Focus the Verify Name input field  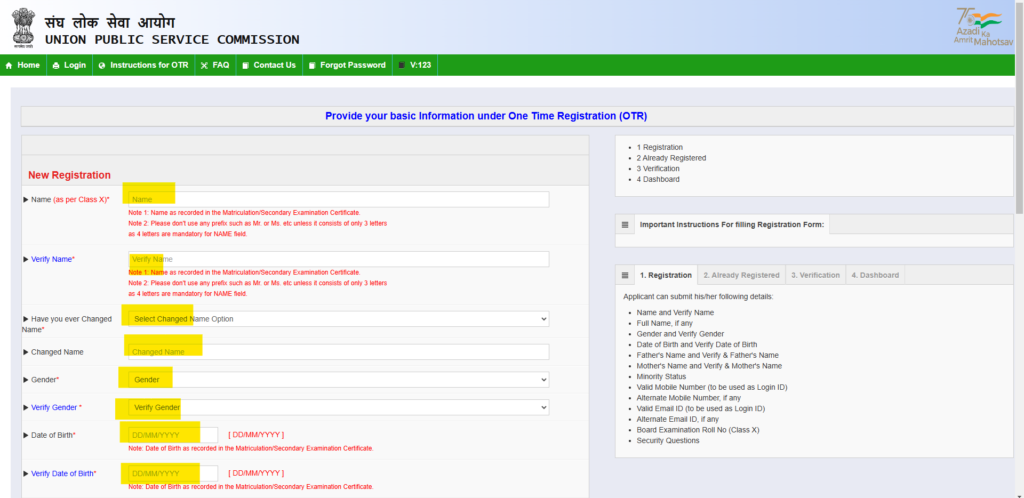[338, 259]
